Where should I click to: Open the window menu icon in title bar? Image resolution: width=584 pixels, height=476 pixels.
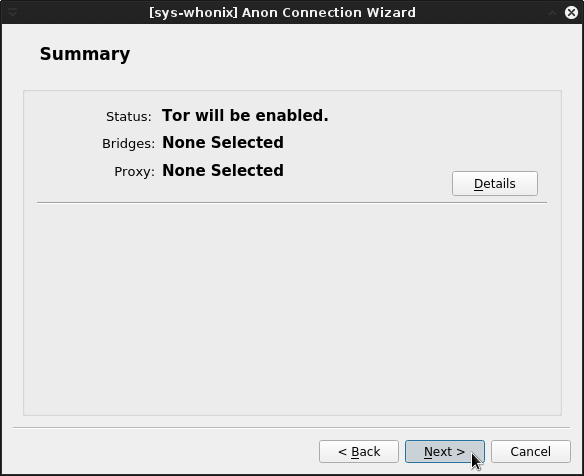click(x=12, y=13)
